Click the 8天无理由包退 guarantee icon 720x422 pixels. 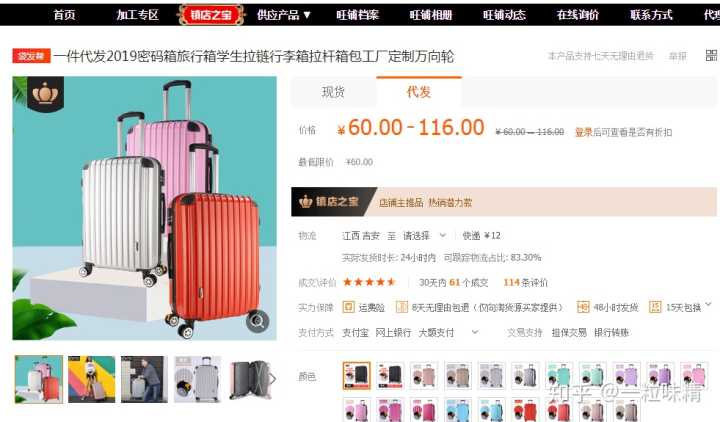[402, 307]
